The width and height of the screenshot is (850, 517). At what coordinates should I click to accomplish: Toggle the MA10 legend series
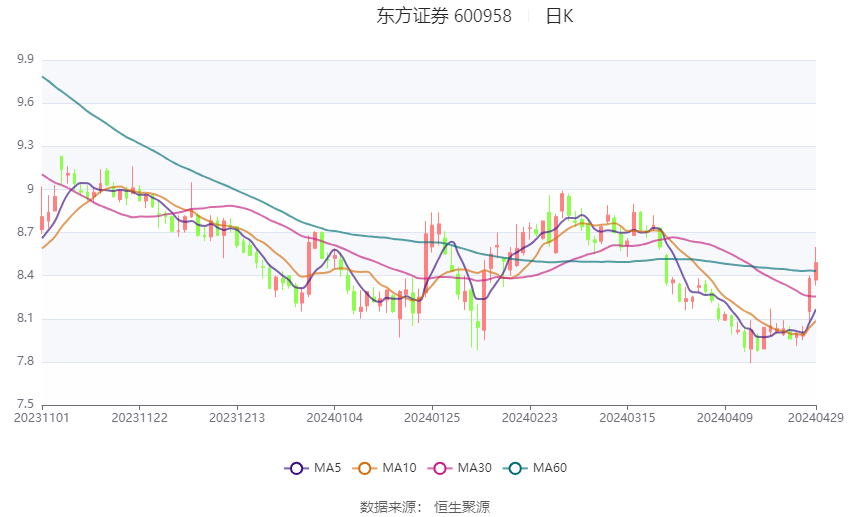(384, 468)
